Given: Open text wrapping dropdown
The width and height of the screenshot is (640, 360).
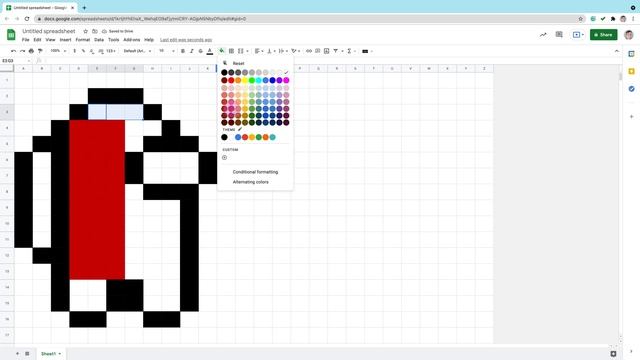Looking at the screenshot, I should 282,51.
